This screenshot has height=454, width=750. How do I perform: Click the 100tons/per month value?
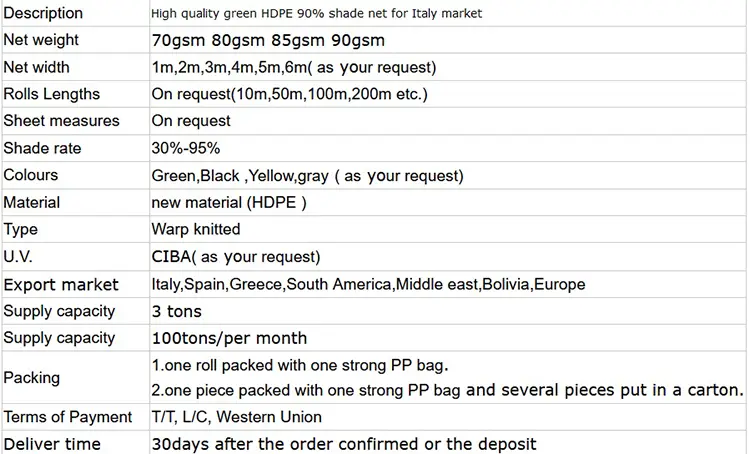point(229,338)
